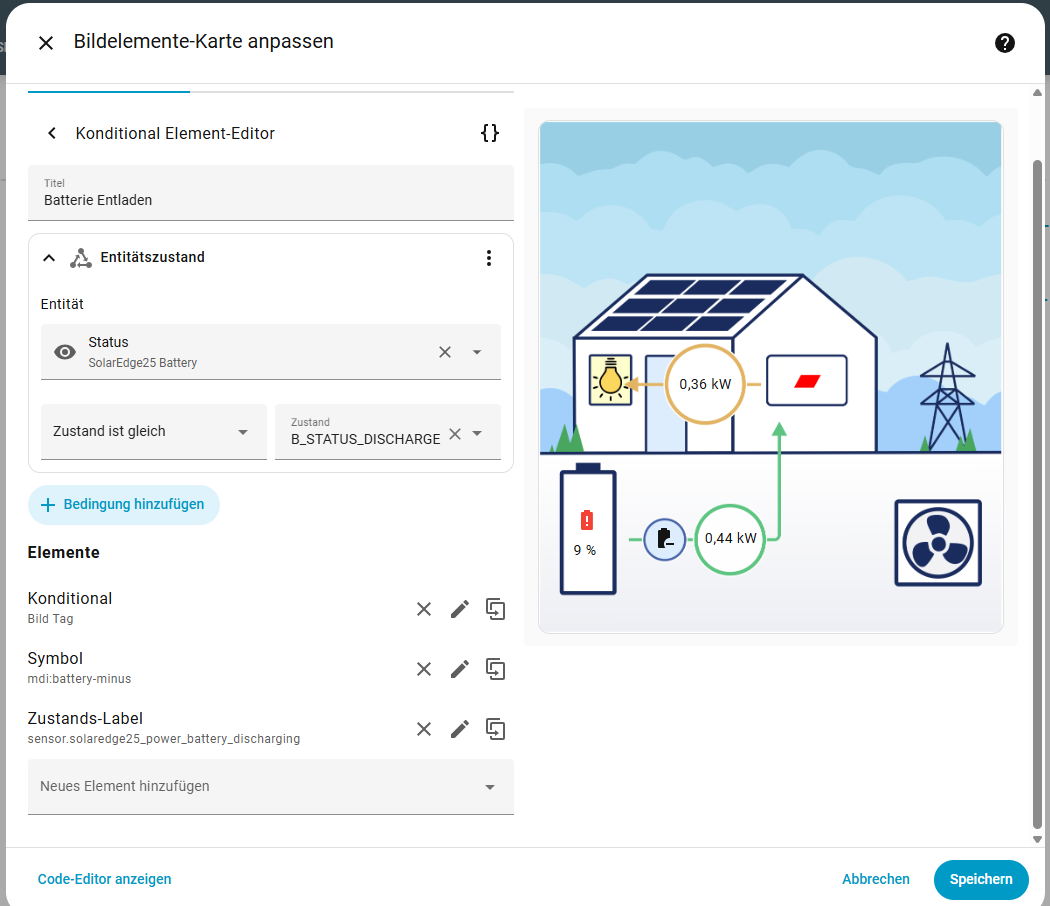The height and width of the screenshot is (906, 1050).
Task: Remove the Konditional Bild Tag element
Action: click(424, 609)
